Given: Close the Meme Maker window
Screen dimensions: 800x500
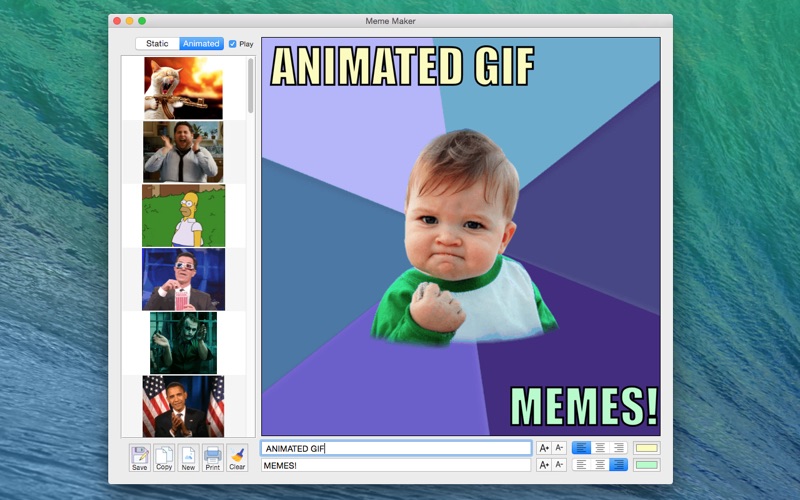Looking at the screenshot, I should (117, 21).
